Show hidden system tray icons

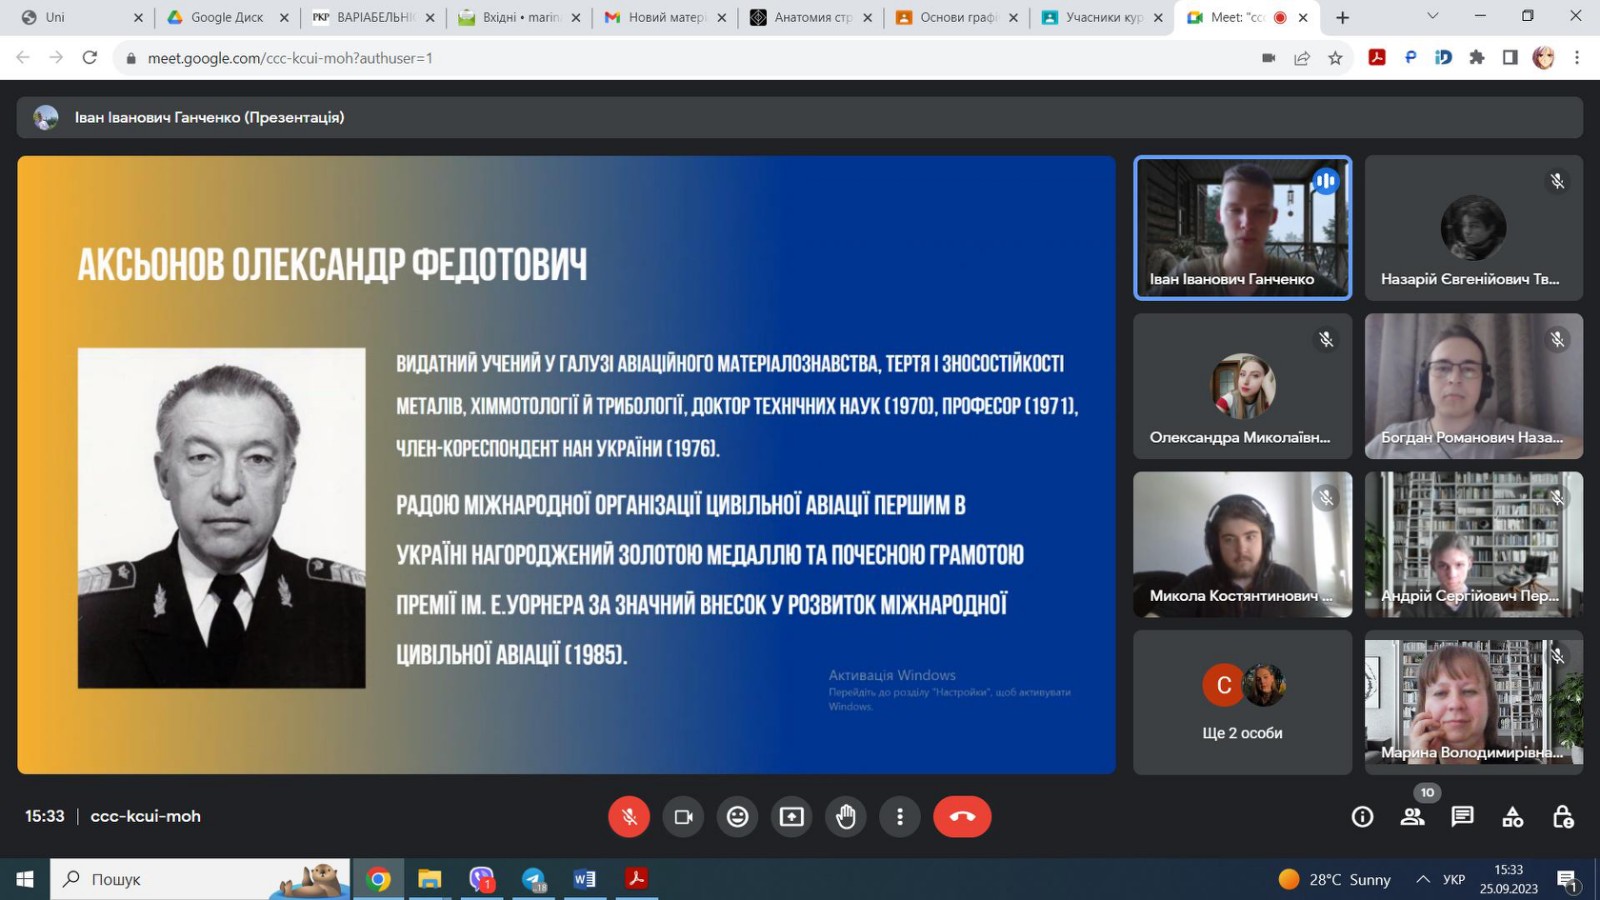pyautogui.click(x=1422, y=879)
